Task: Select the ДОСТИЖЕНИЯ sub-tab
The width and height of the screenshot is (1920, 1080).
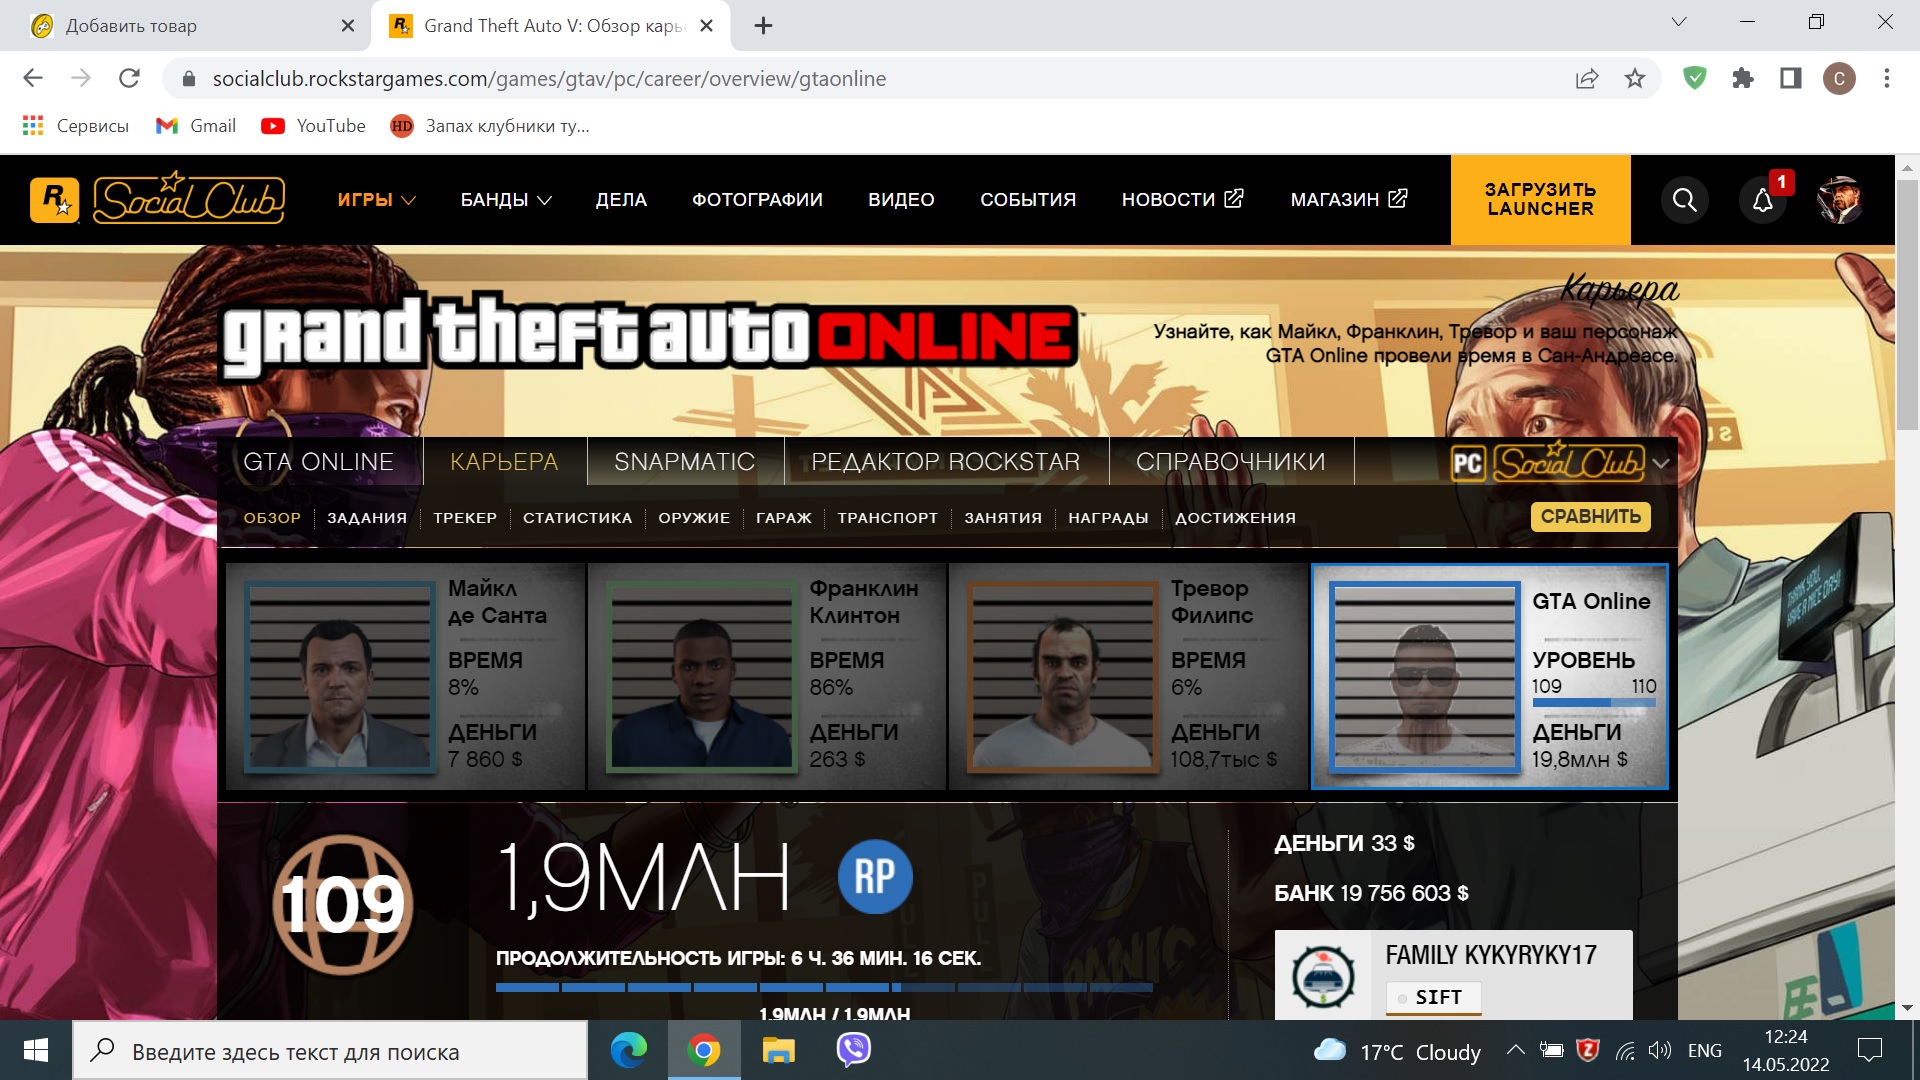Action: pyautogui.click(x=1235, y=518)
